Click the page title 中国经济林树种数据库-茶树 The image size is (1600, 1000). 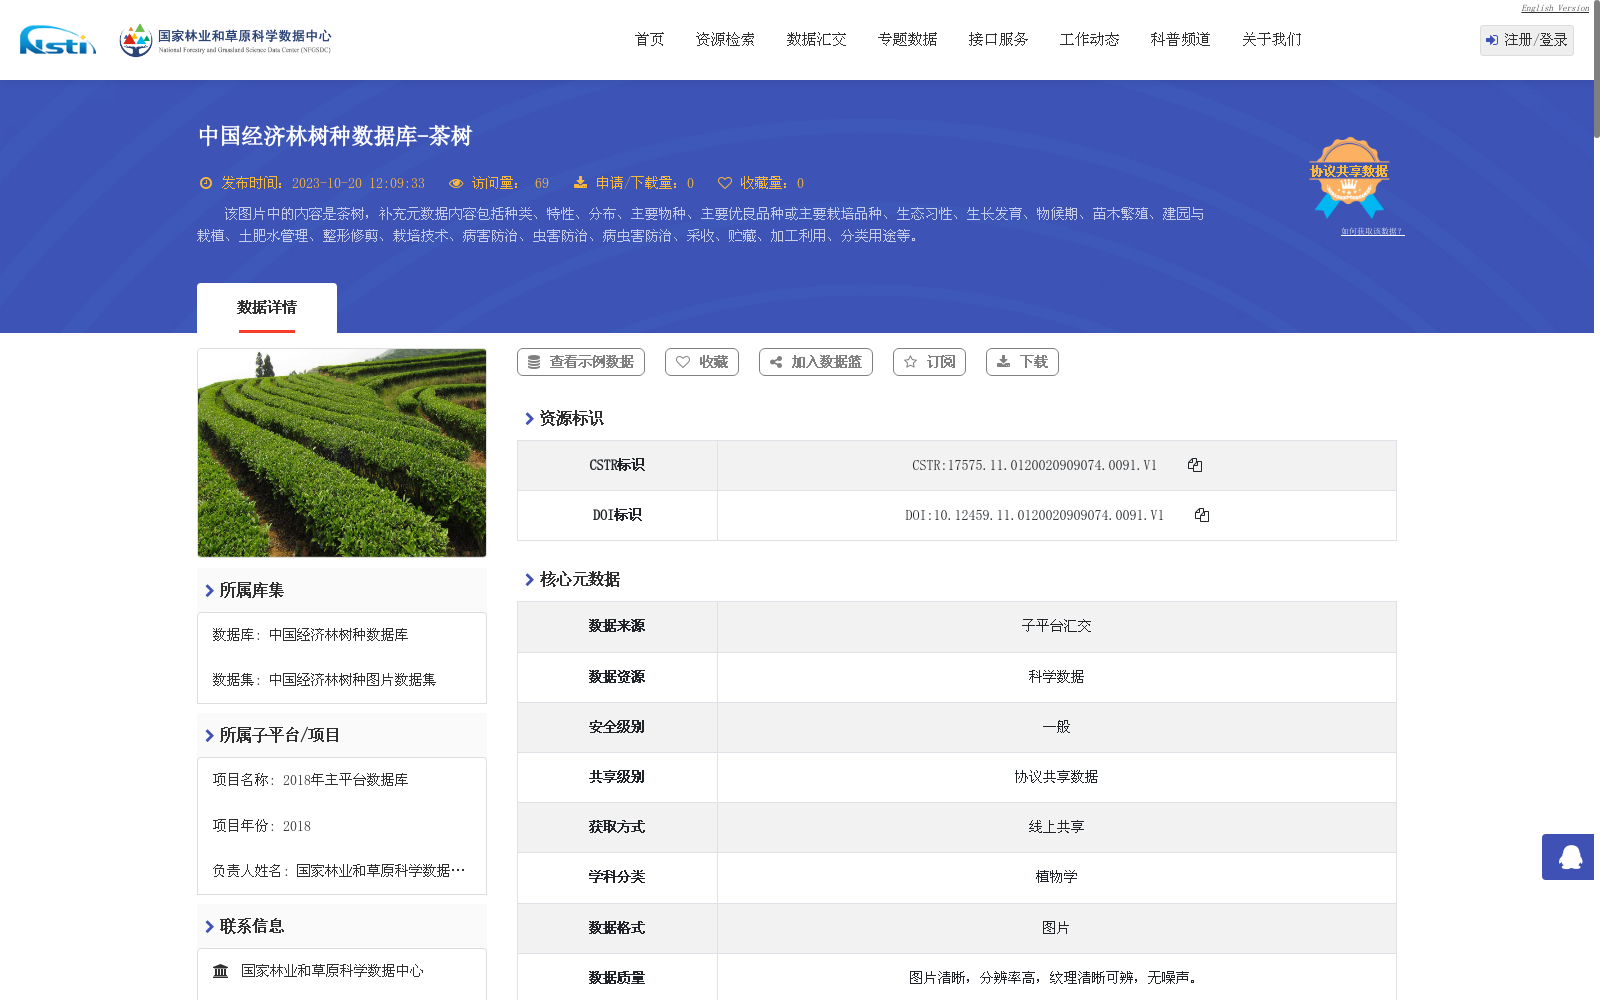coord(335,136)
